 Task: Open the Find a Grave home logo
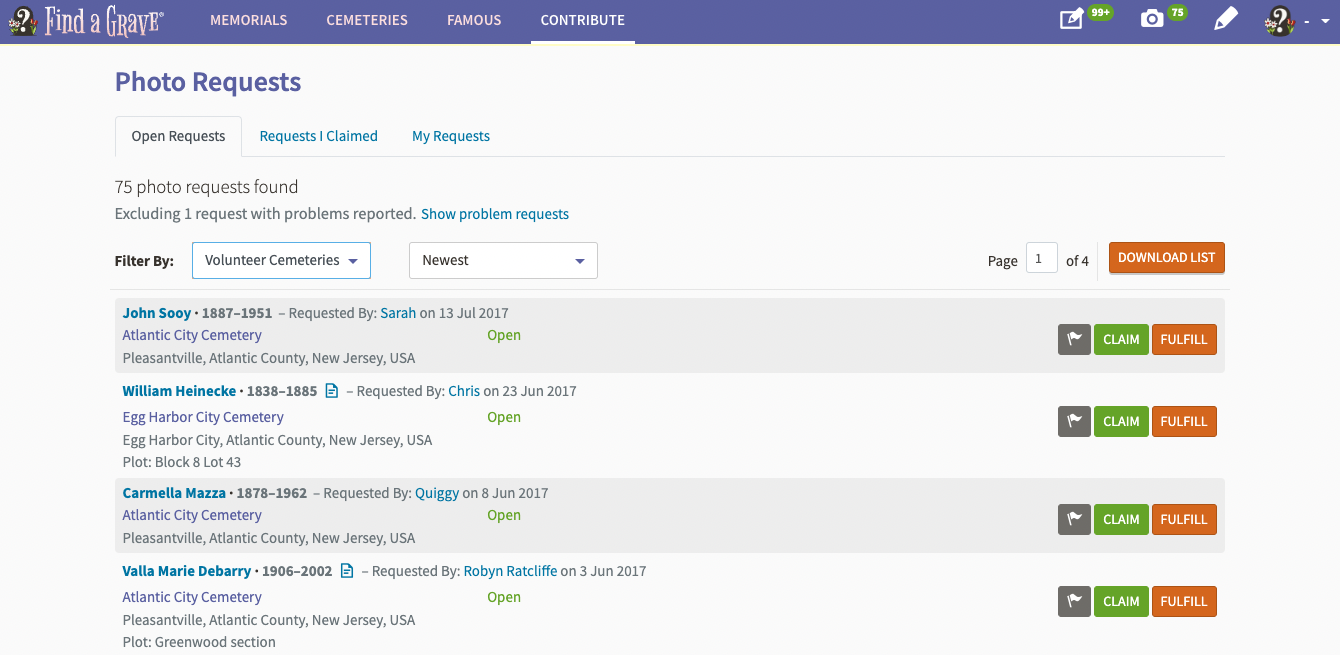(x=86, y=21)
